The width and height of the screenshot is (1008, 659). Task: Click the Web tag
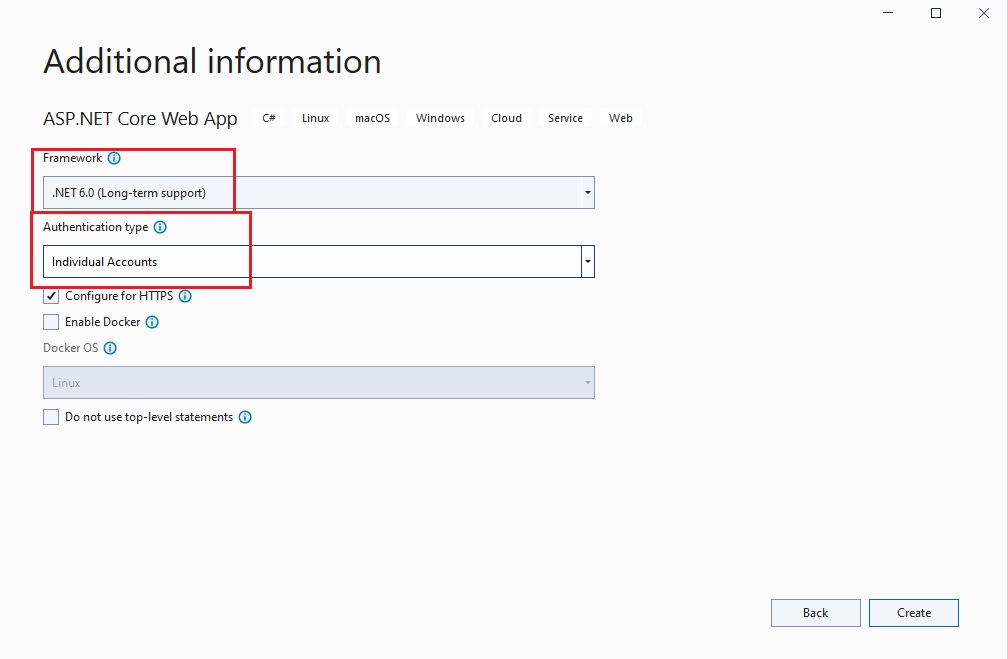click(x=621, y=118)
